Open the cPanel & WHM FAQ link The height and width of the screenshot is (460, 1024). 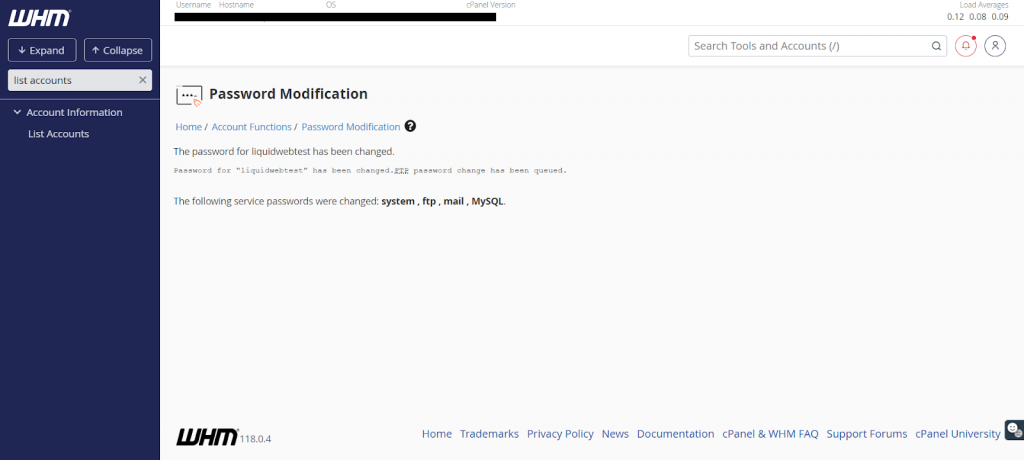tap(771, 434)
